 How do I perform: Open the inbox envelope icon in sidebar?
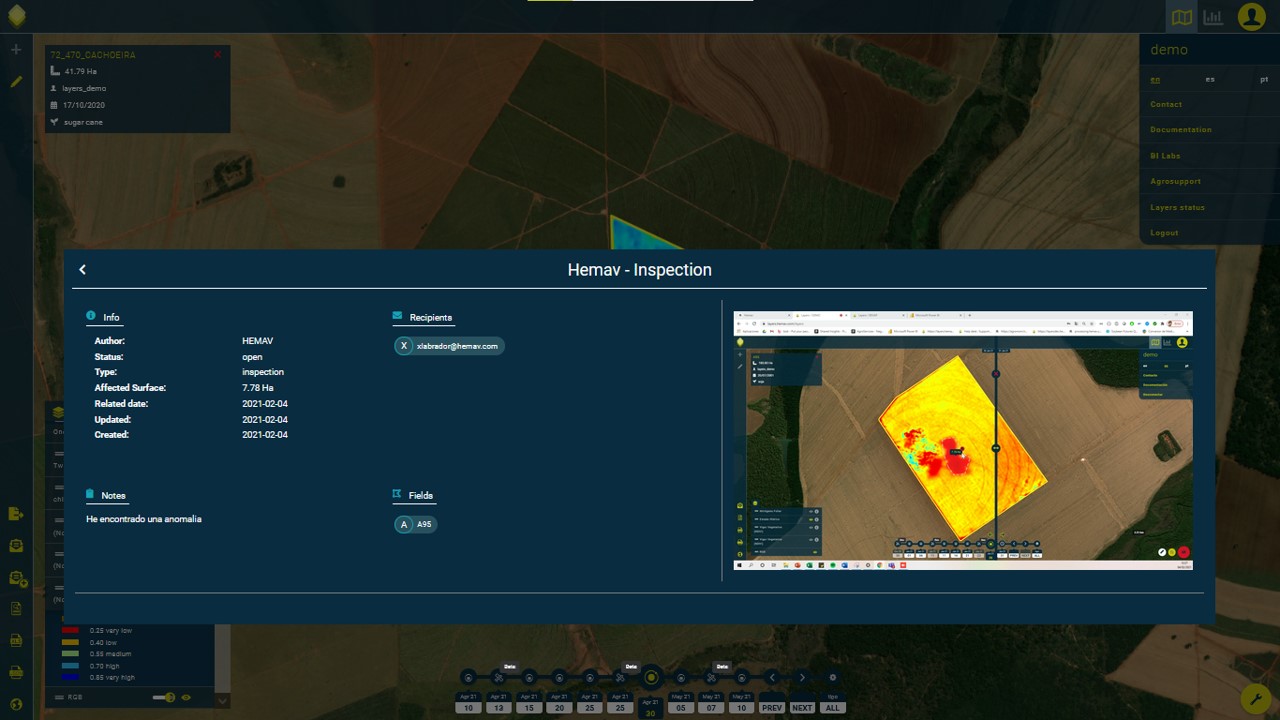[x=16, y=546]
